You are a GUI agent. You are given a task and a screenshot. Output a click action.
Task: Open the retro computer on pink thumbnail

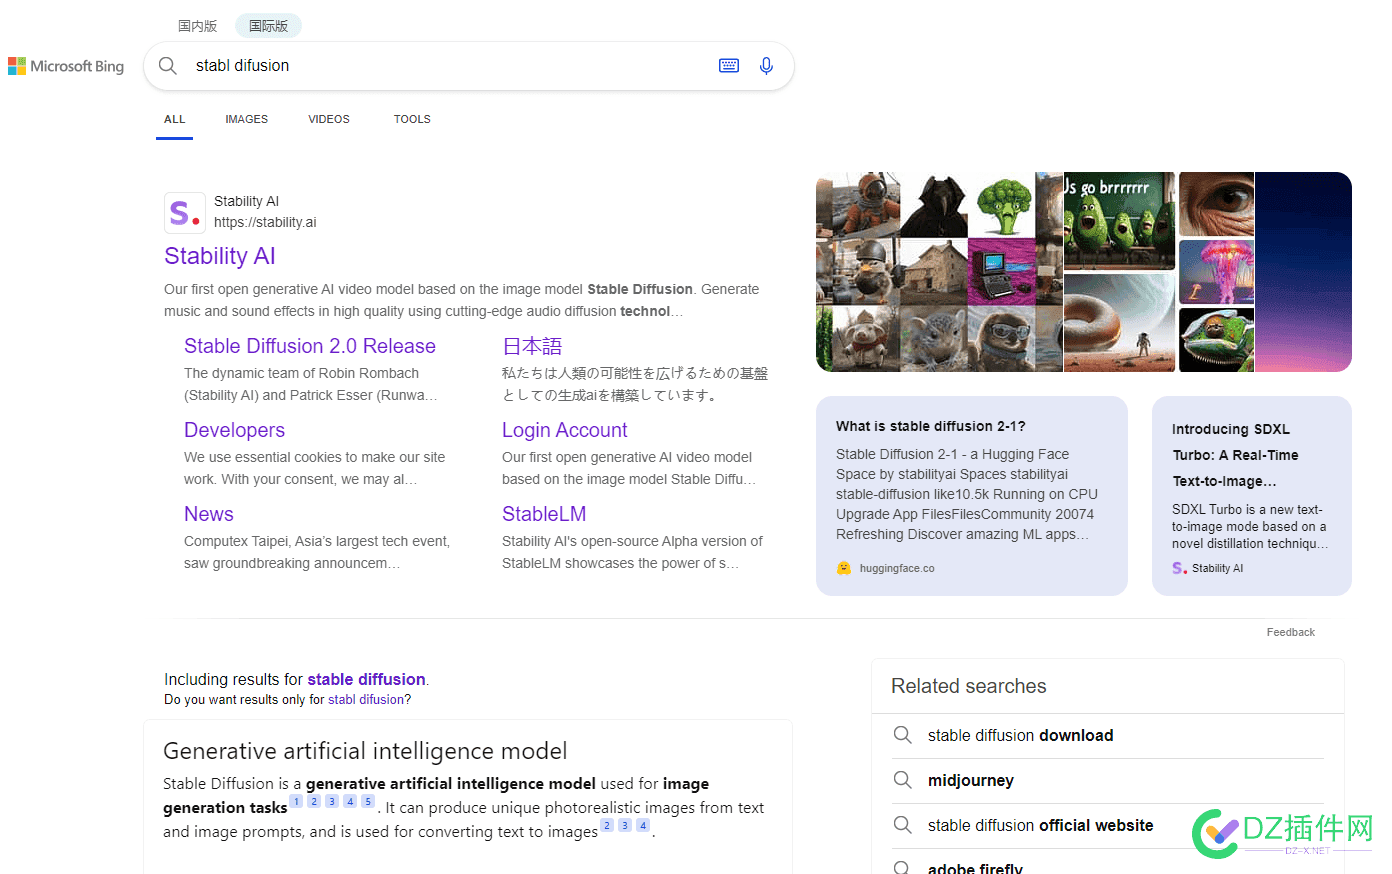pyautogui.click(x=1002, y=272)
